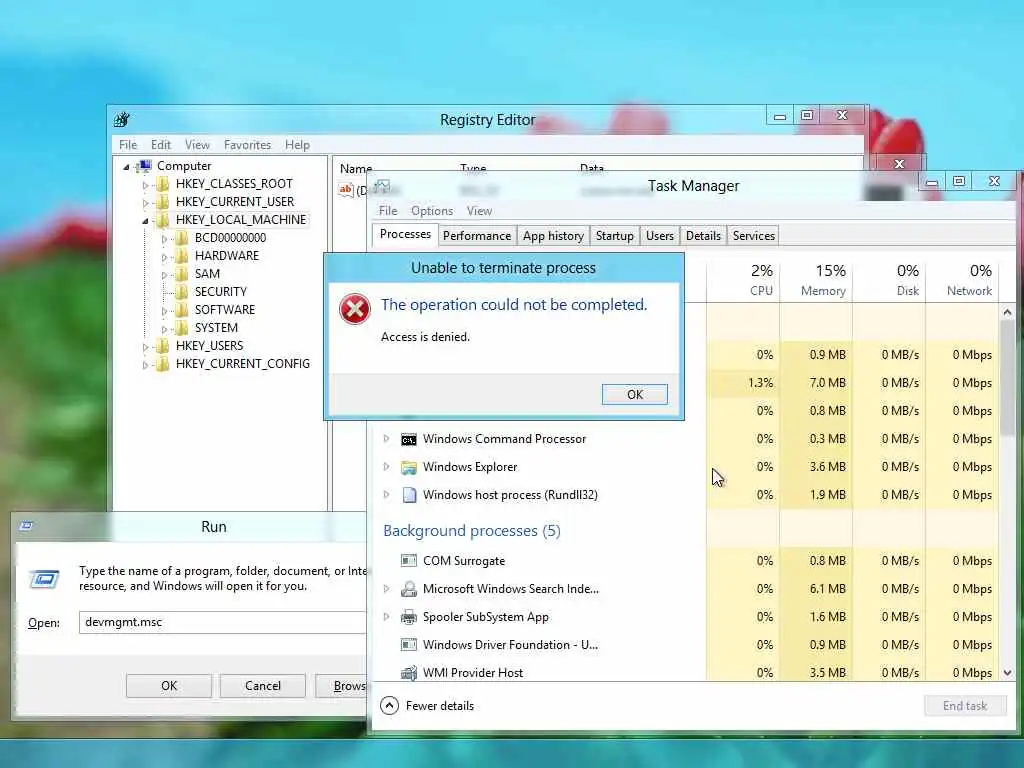Click the HARDWARE folder icon

[x=182, y=256]
